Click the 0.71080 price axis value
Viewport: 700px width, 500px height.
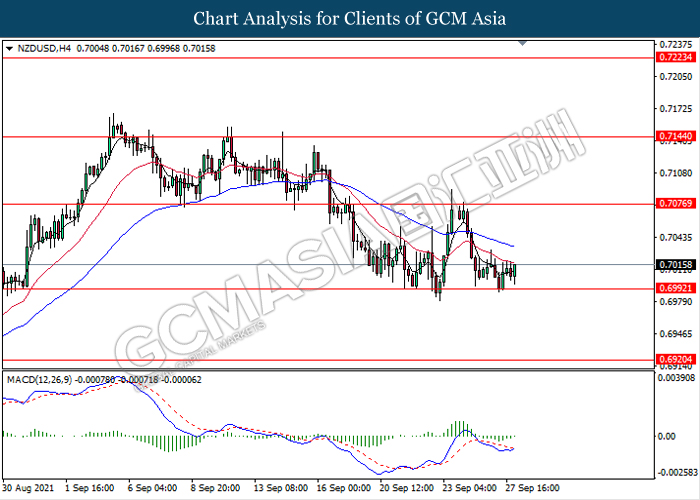tap(676, 173)
